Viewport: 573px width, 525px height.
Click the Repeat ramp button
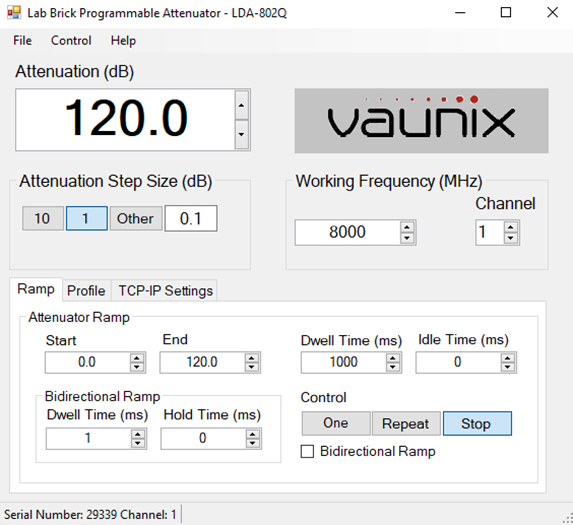[406, 423]
